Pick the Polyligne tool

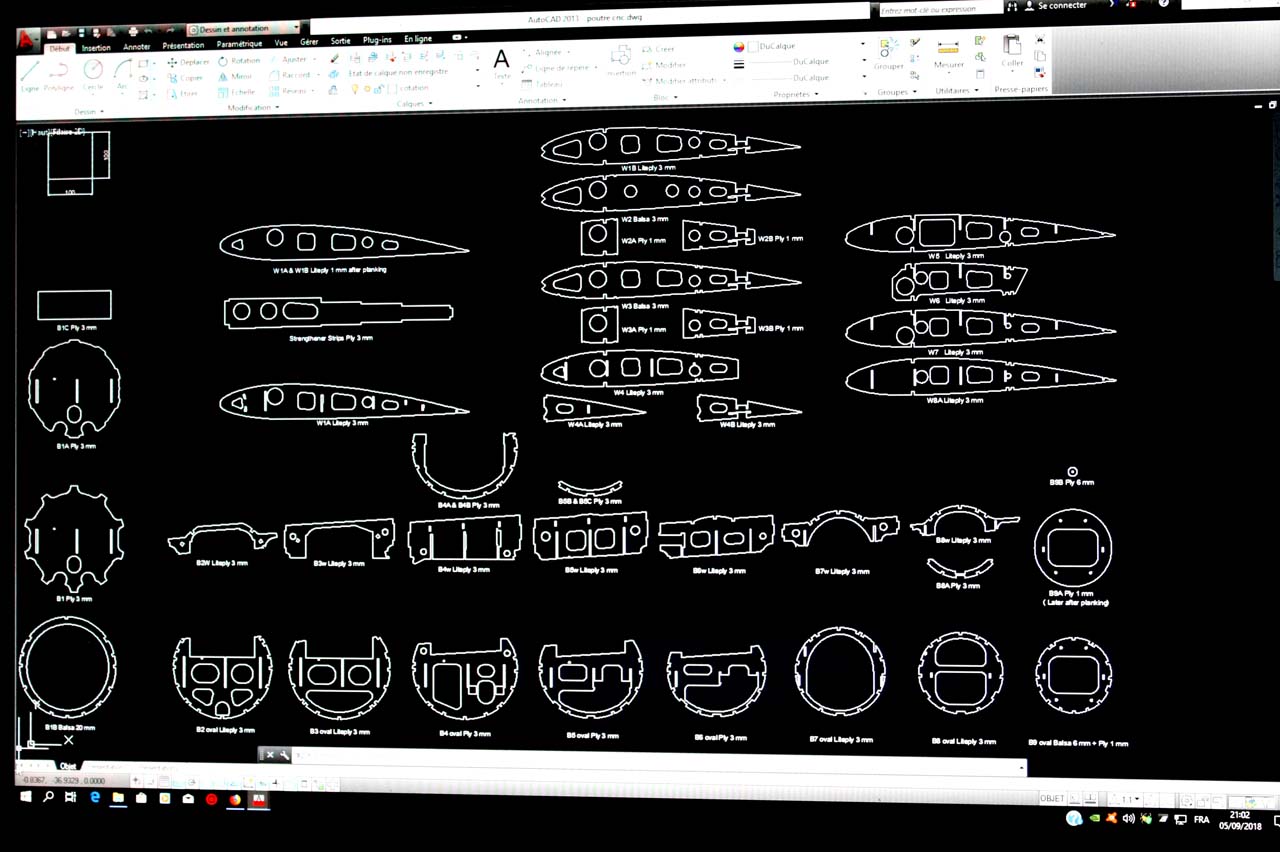pos(59,73)
